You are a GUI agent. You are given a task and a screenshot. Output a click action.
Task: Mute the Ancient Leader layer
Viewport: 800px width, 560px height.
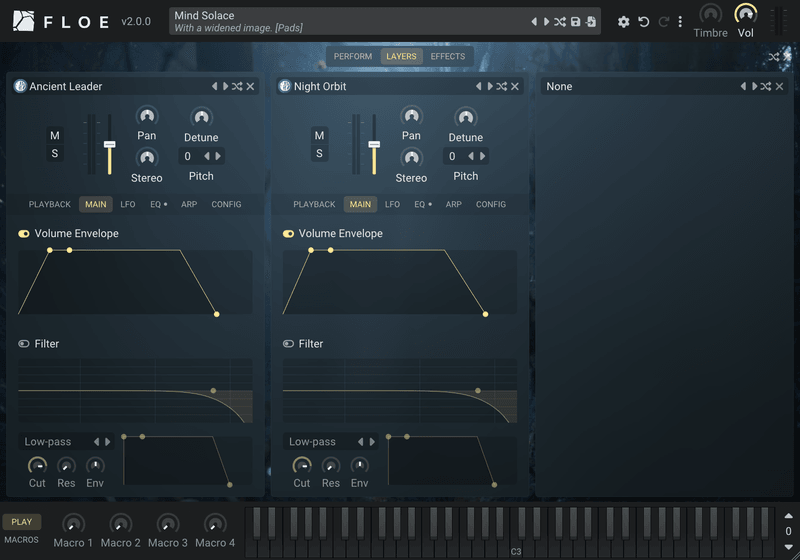[55, 136]
